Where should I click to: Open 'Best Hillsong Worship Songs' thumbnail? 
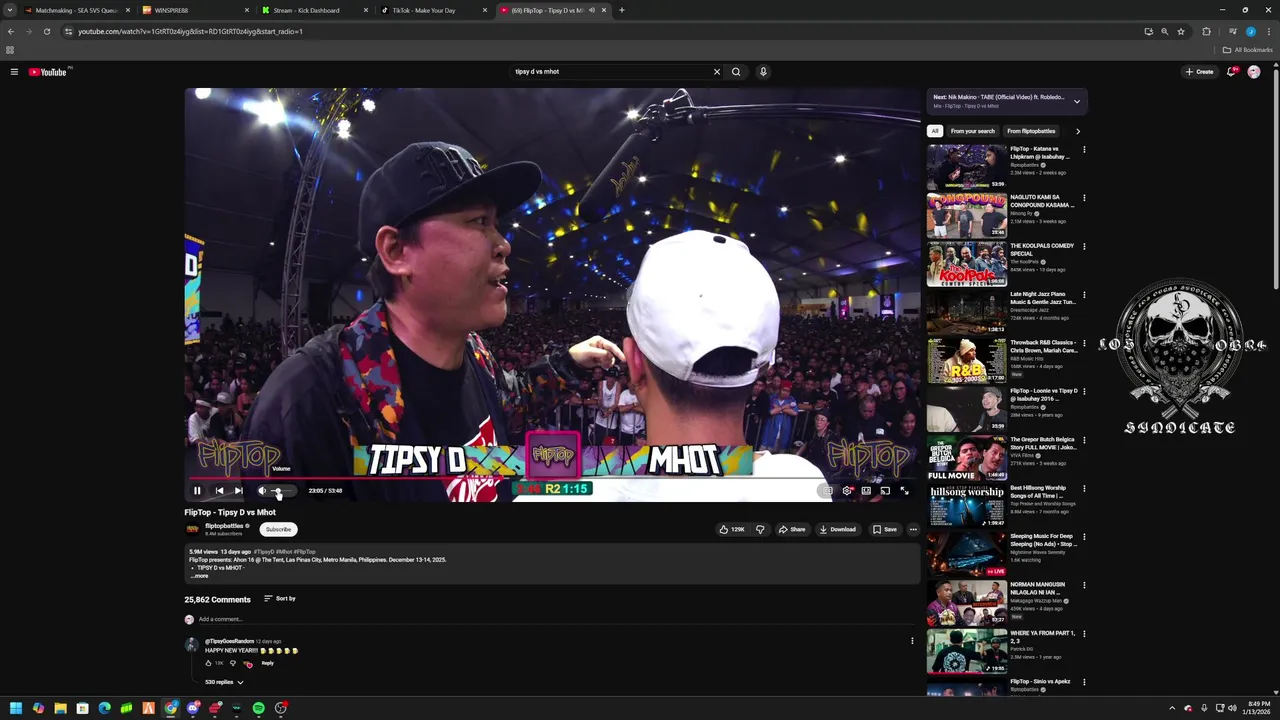click(967, 506)
